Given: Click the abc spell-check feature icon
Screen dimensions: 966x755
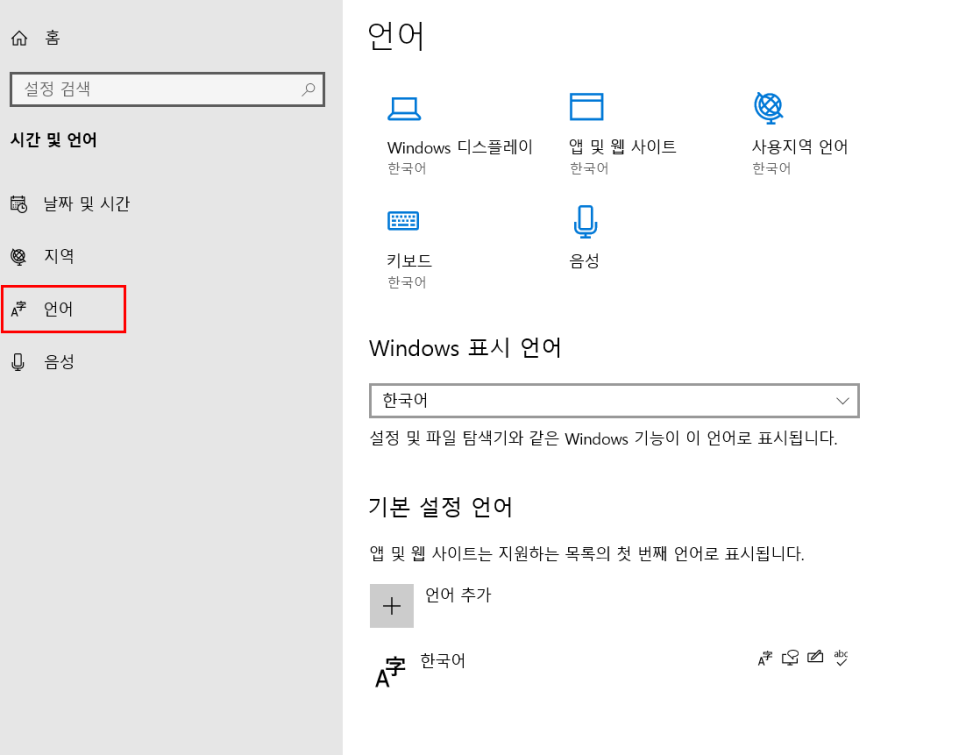Looking at the screenshot, I should click(x=841, y=658).
